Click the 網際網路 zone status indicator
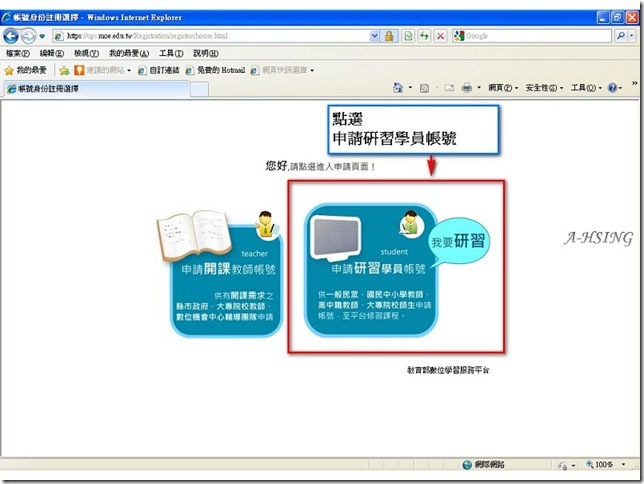This screenshot has height=484, width=644. click(x=483, y=465)
